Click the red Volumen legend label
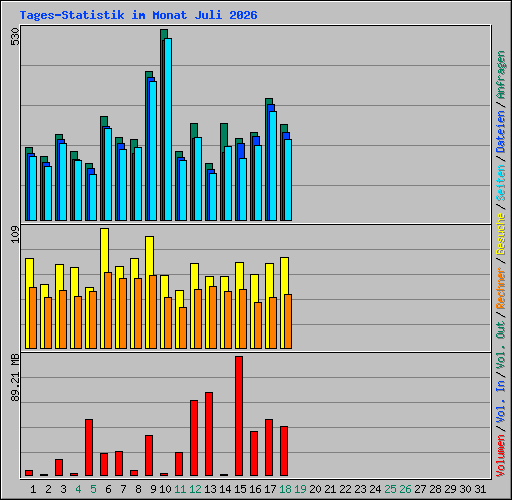The width and height of the screenshot is (512, 500). 501,456
